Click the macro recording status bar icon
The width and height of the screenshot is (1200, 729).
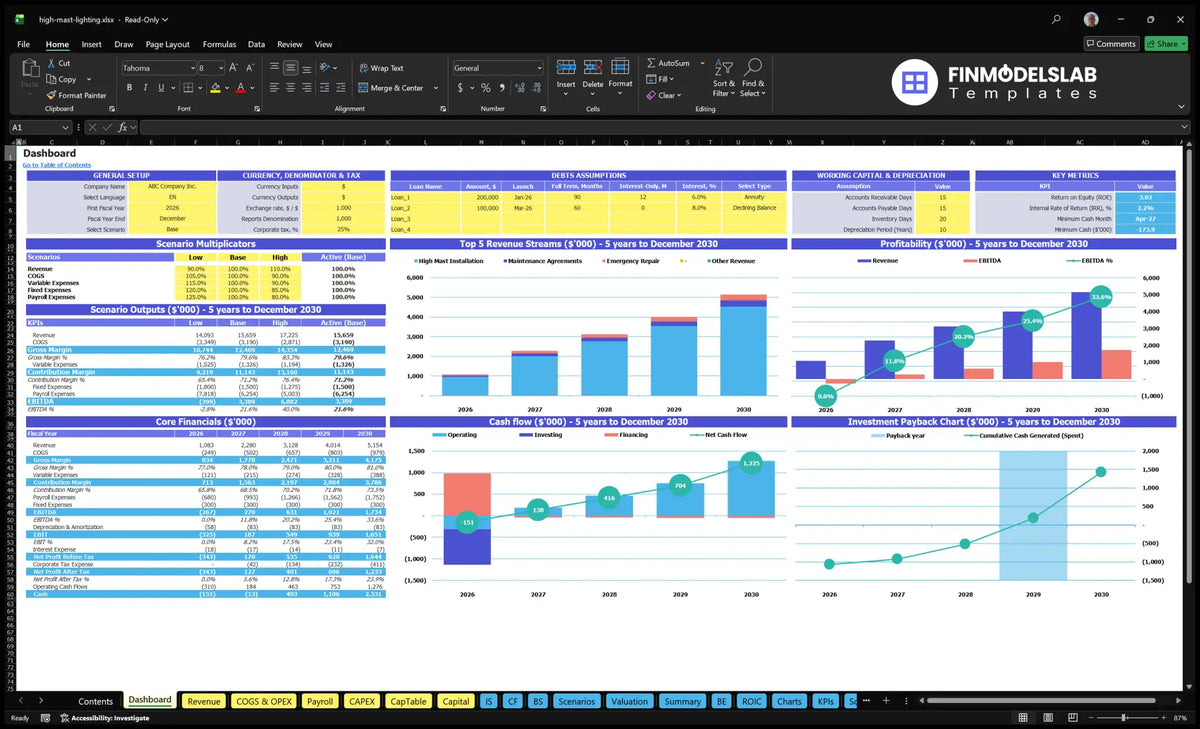pyautogui.click(x=46, y=718)
